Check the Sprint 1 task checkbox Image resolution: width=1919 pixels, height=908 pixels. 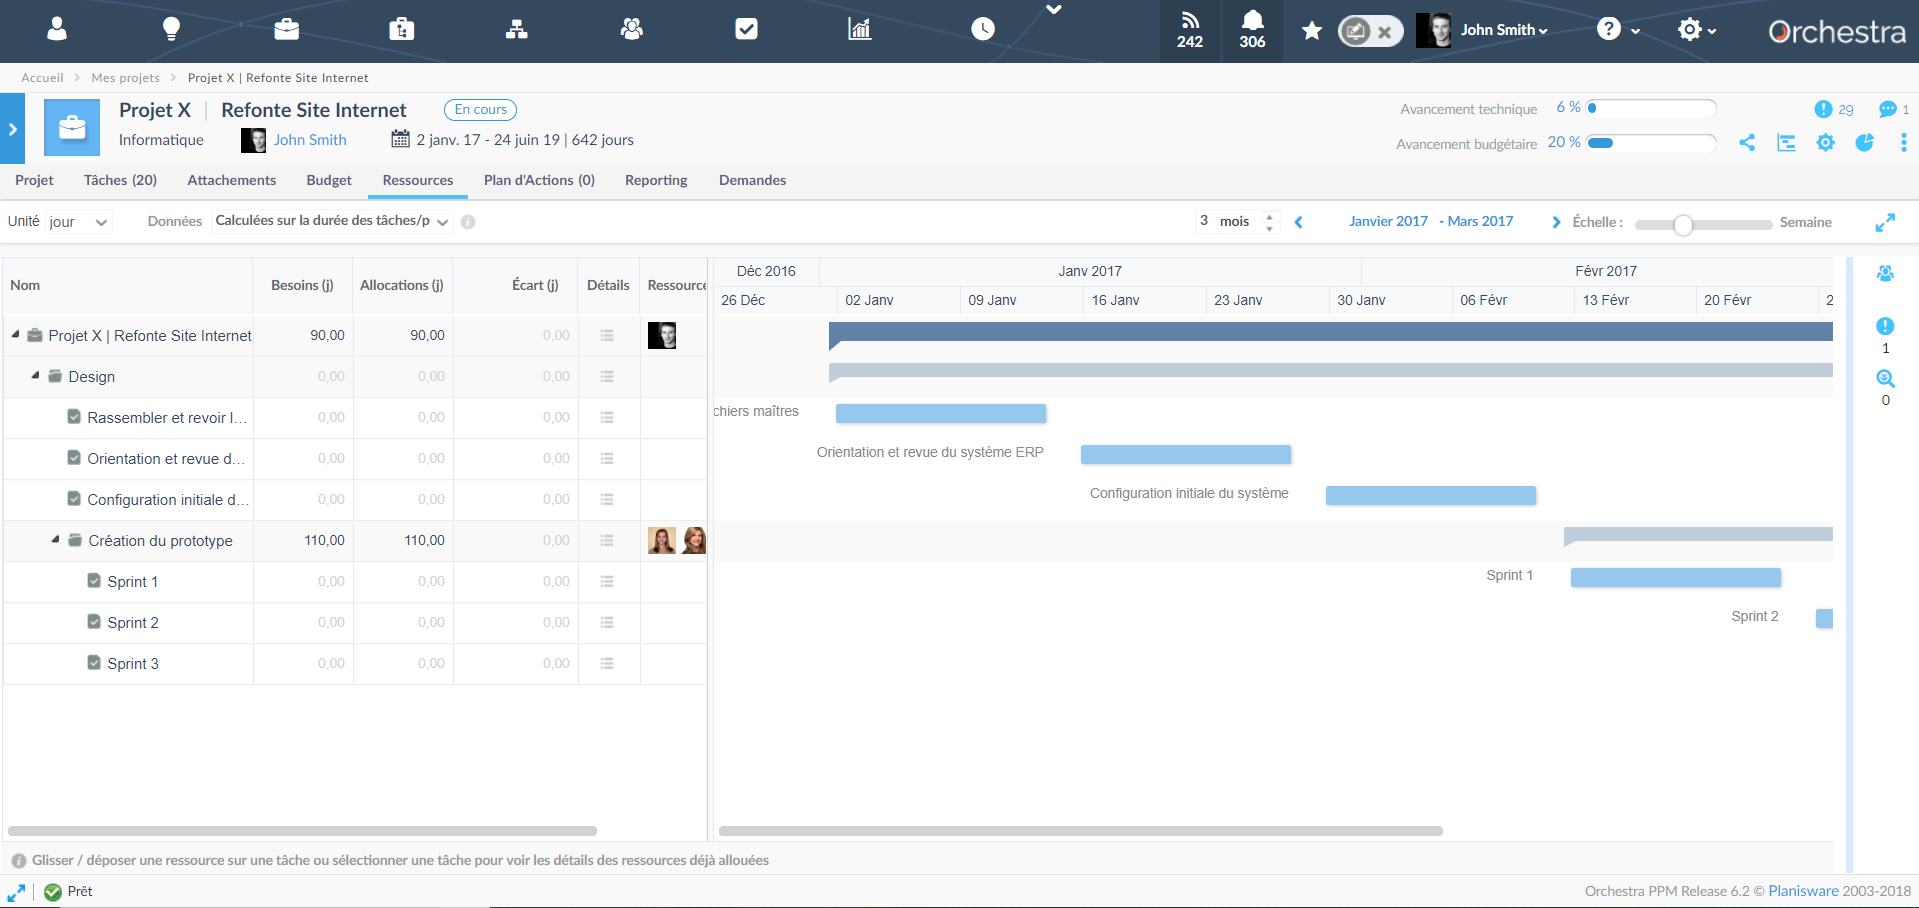pos(93,580)
